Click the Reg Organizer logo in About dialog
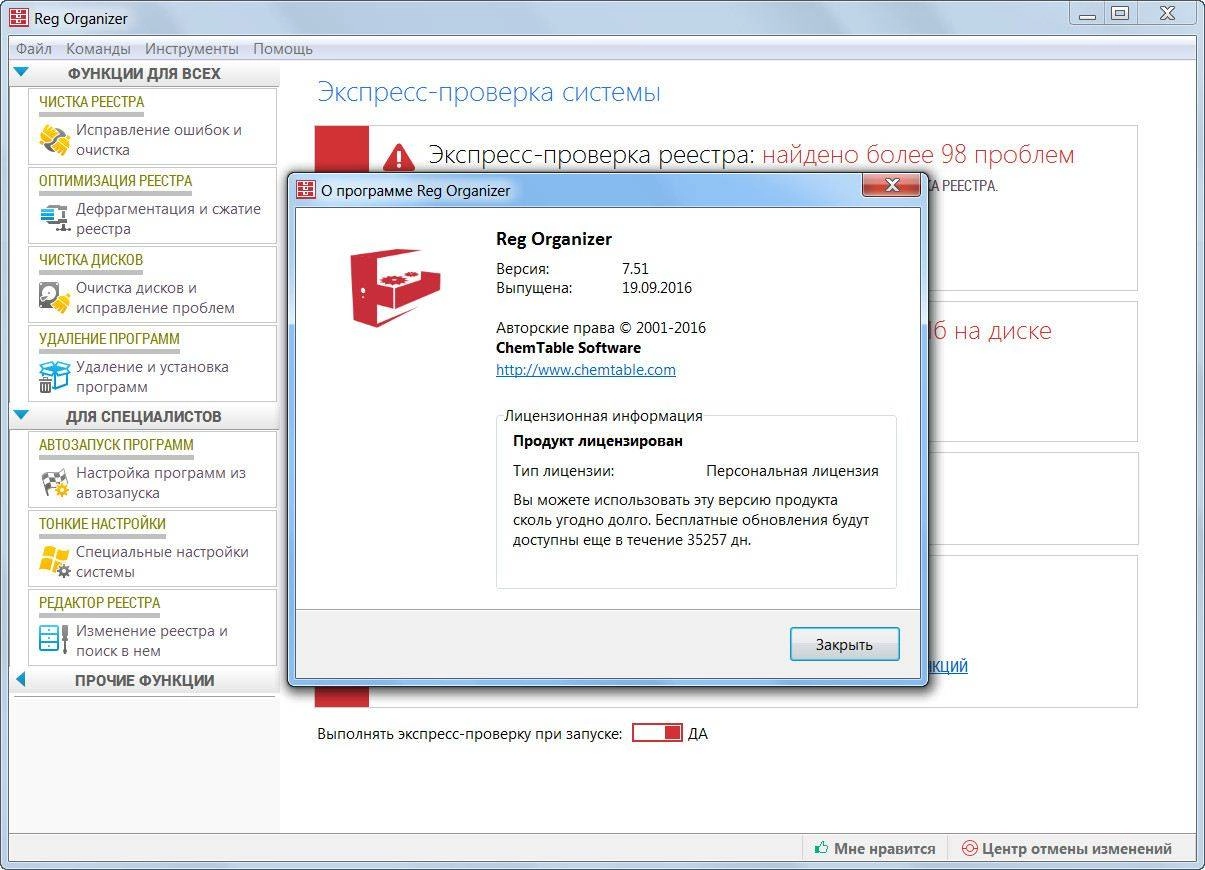Viewport: 1205px width, 870px height. tap(396, 286)
